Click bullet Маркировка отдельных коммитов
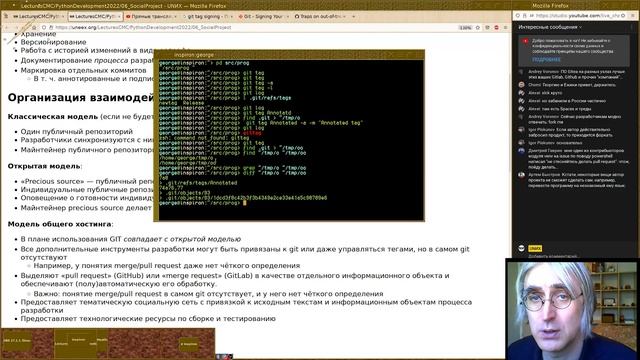The image size is (640, 360). click(x=83, y=70)
